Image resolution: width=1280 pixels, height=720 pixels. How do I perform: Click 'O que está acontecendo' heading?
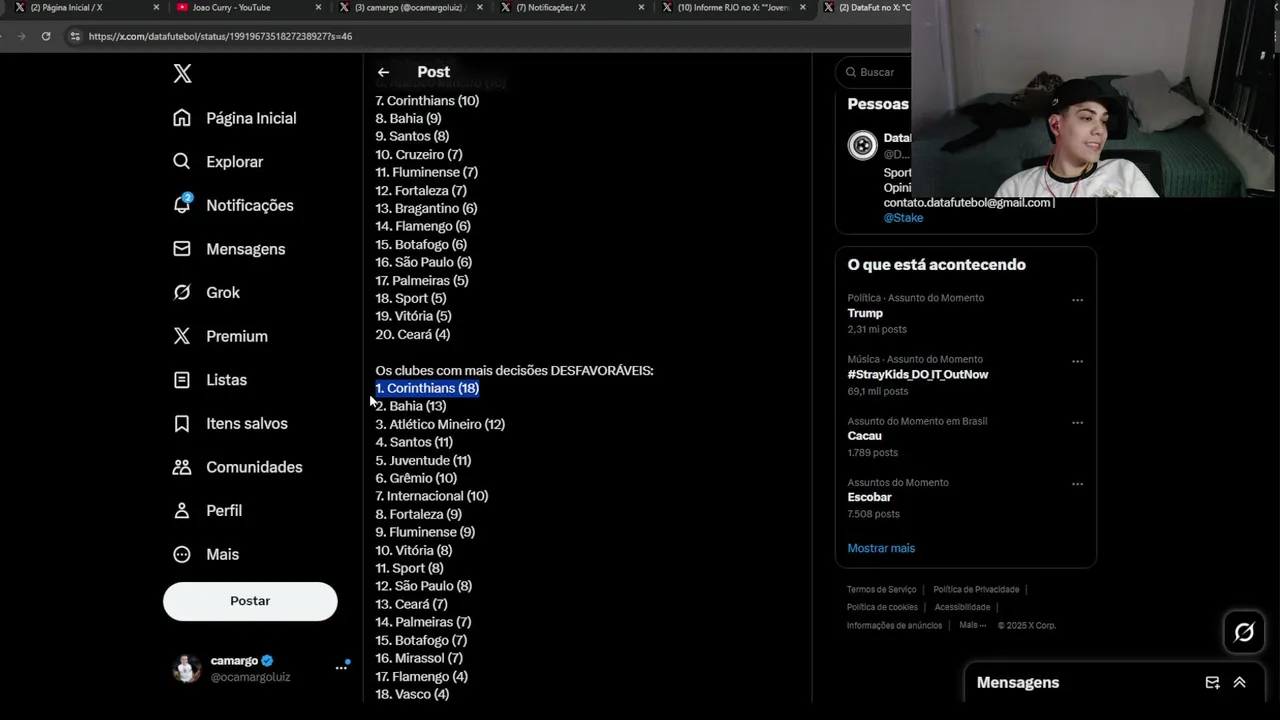coord(936,265)
